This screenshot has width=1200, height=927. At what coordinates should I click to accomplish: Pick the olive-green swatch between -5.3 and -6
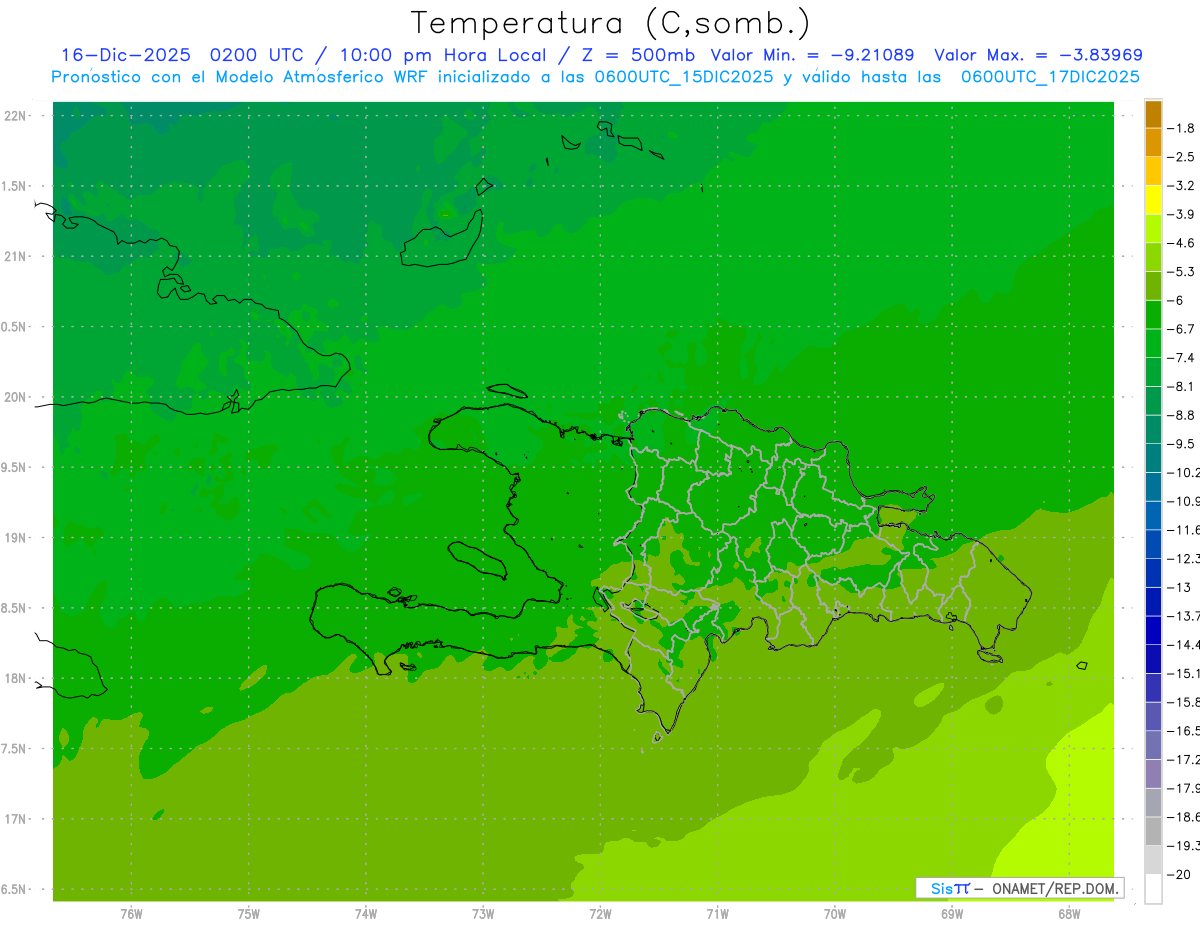click(x=1154, y=286)
